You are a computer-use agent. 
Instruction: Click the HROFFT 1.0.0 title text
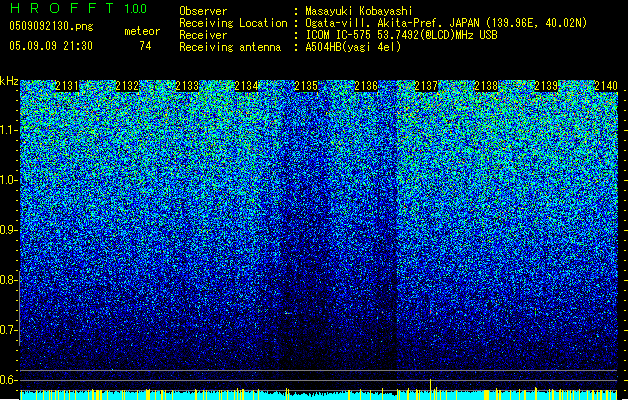[78, 8]
